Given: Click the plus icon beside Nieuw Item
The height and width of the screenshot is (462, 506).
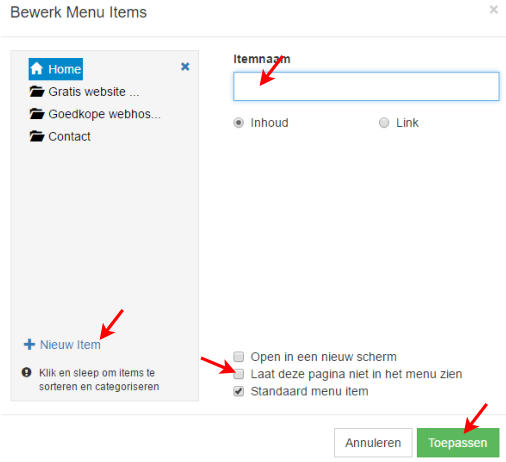Looking at the screenshot, I should pyautogui.click(x=29, y=344).
